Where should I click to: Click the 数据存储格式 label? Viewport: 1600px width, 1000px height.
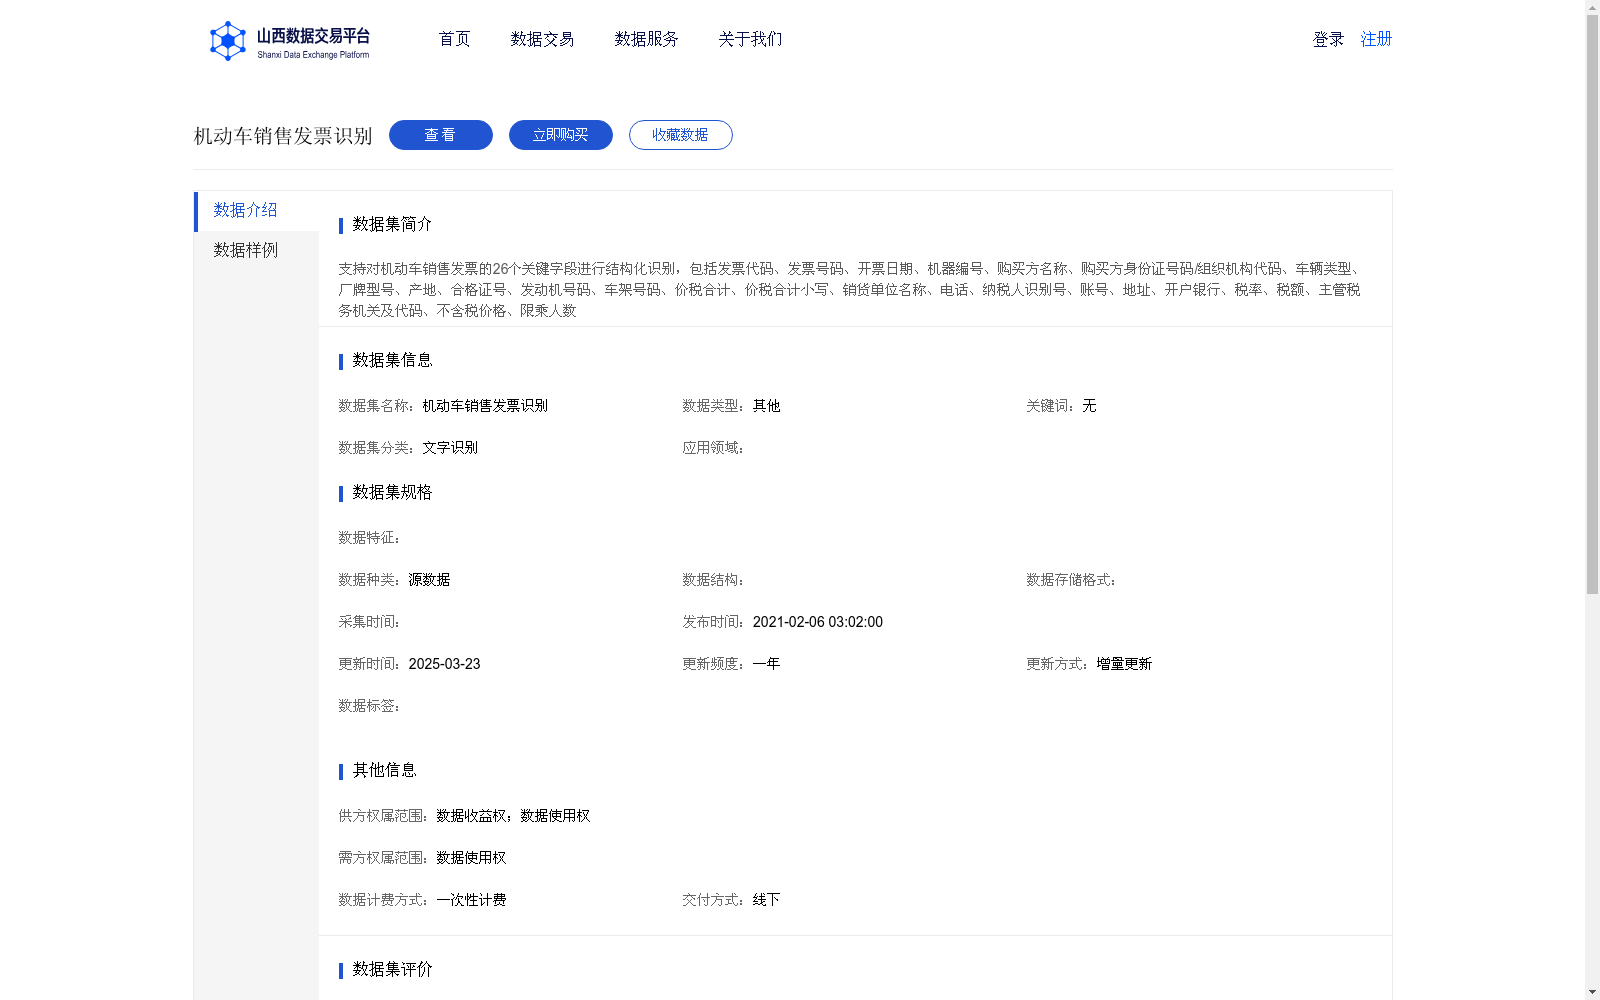click(x=1071, y=580)
